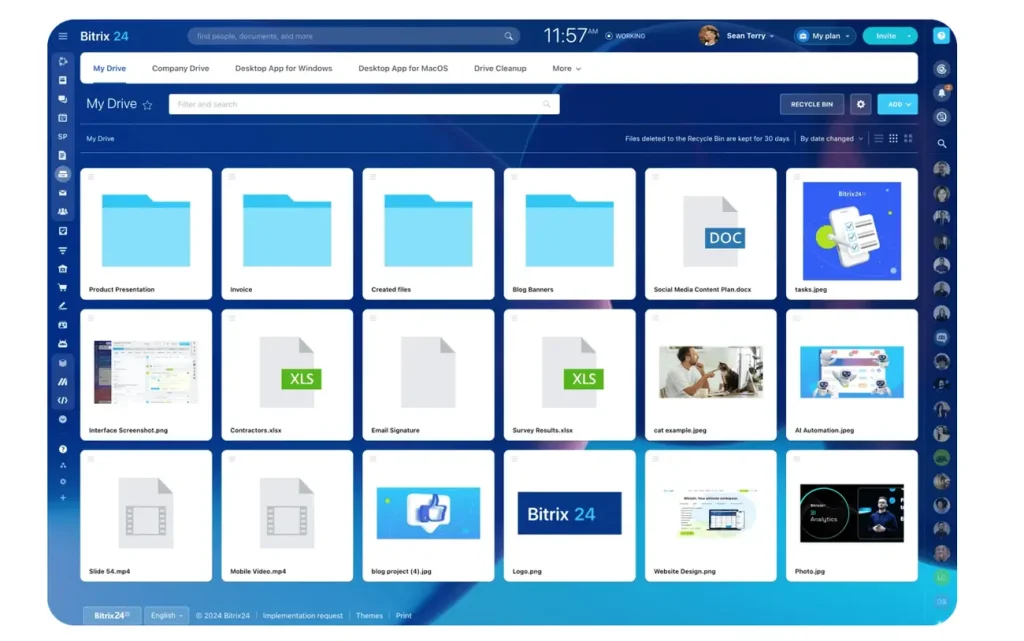Click the green ADD button
This screenshot has height=641, width=1024.
coord(897,104)
